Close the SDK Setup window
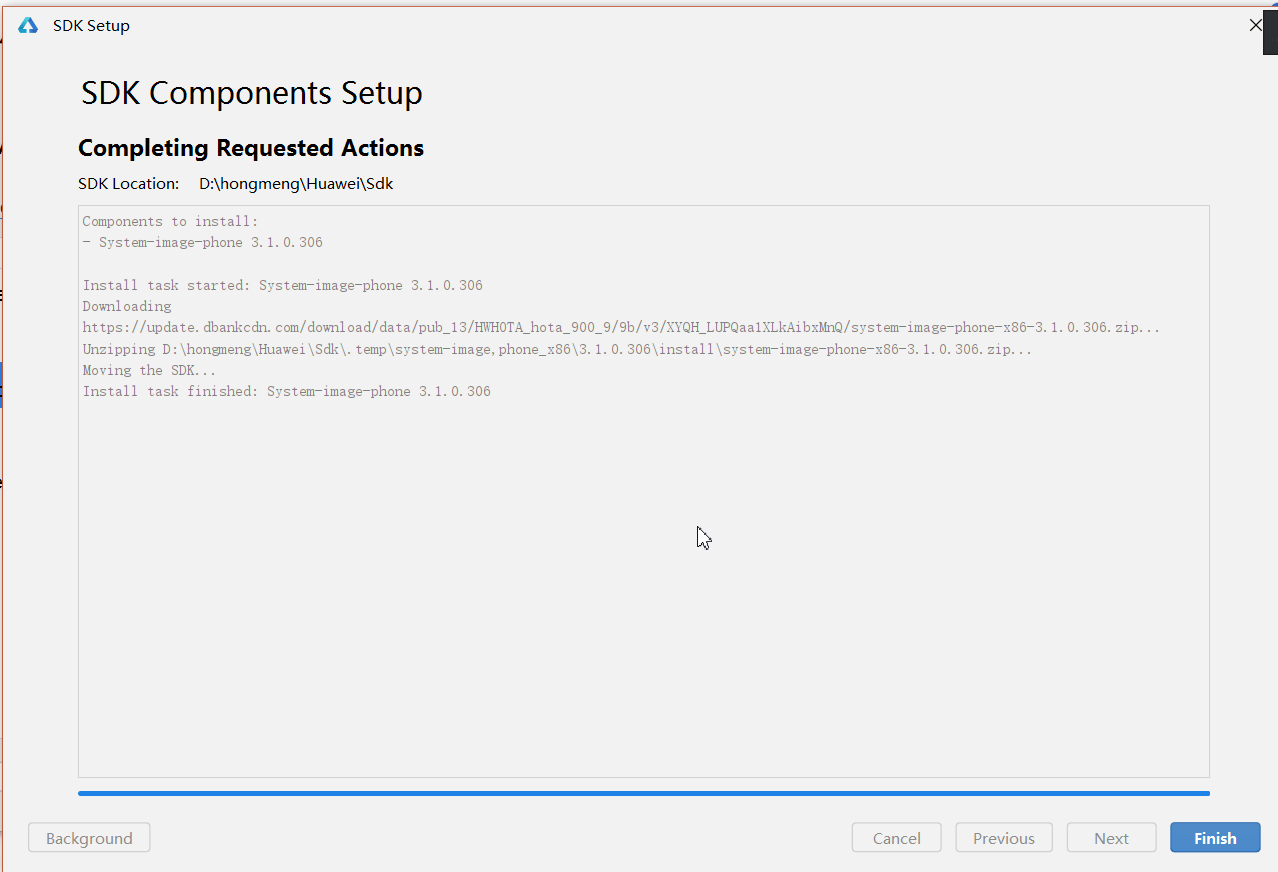Screen dimensions: 1278x872 (1256, 25)
